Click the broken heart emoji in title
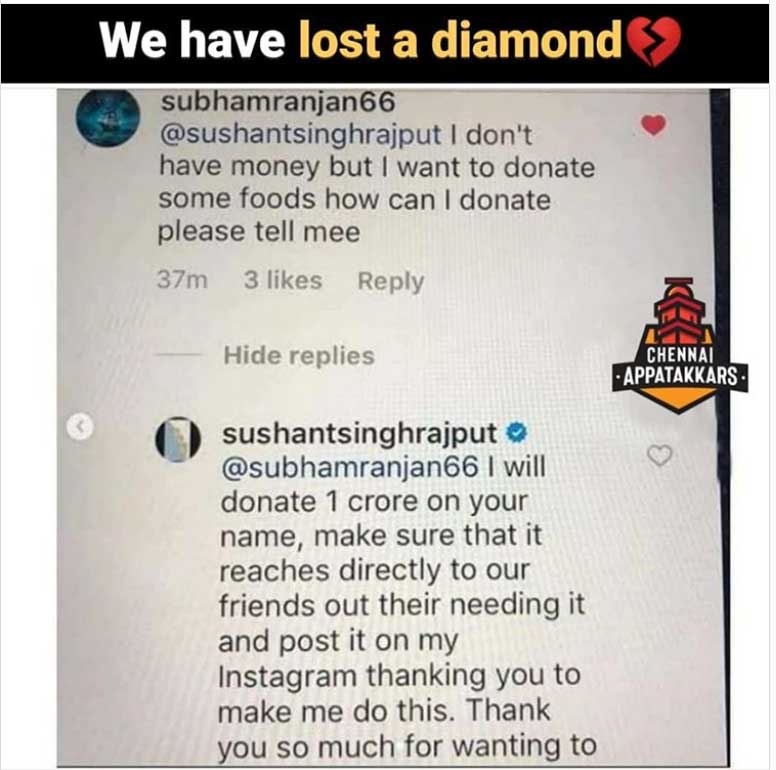The image size is (776, 770). [x=653, y=41]
